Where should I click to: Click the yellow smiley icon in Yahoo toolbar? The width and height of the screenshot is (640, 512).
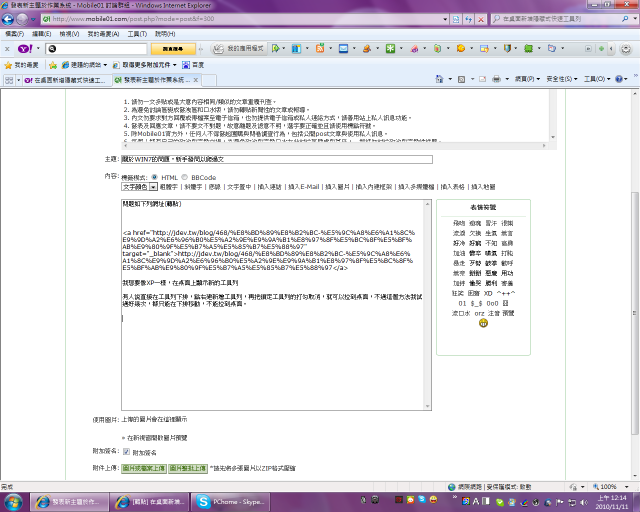tap(461, 49)
